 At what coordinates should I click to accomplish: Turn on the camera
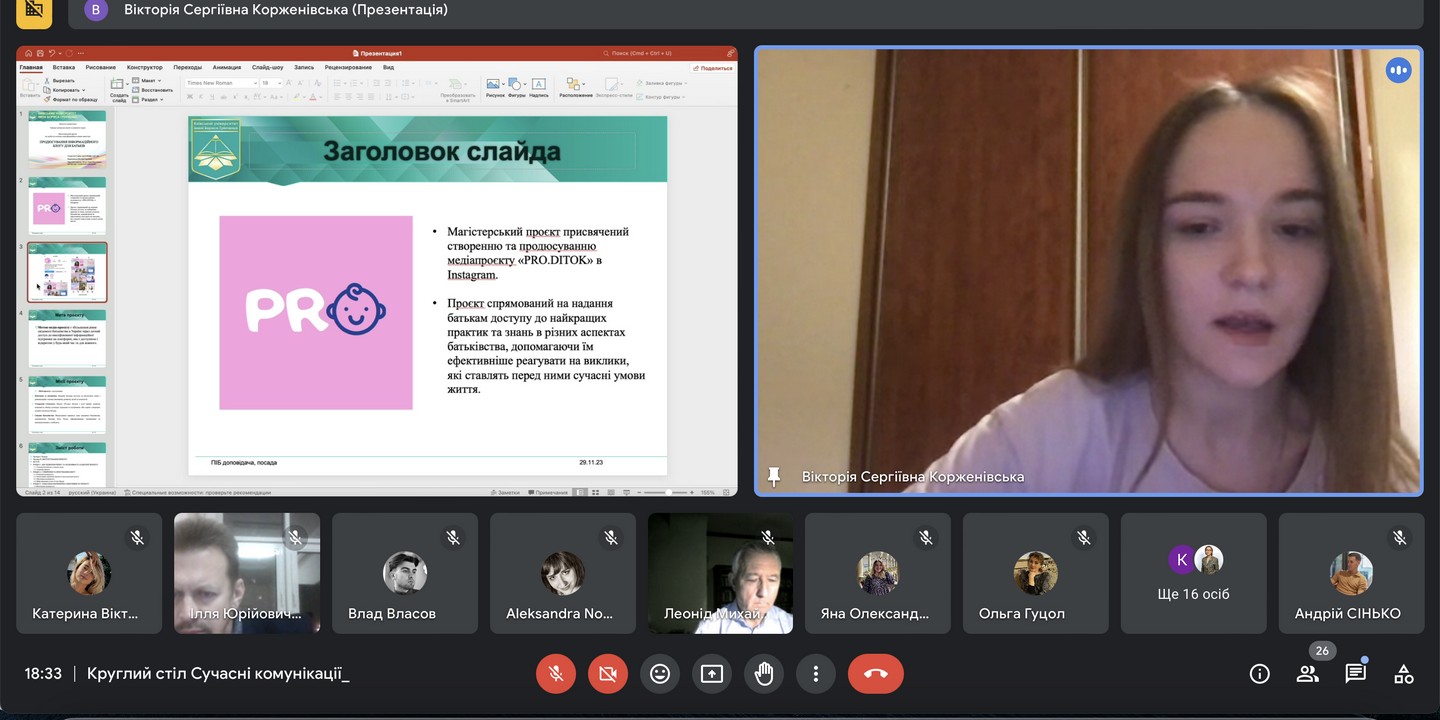(x=608, y=674)
